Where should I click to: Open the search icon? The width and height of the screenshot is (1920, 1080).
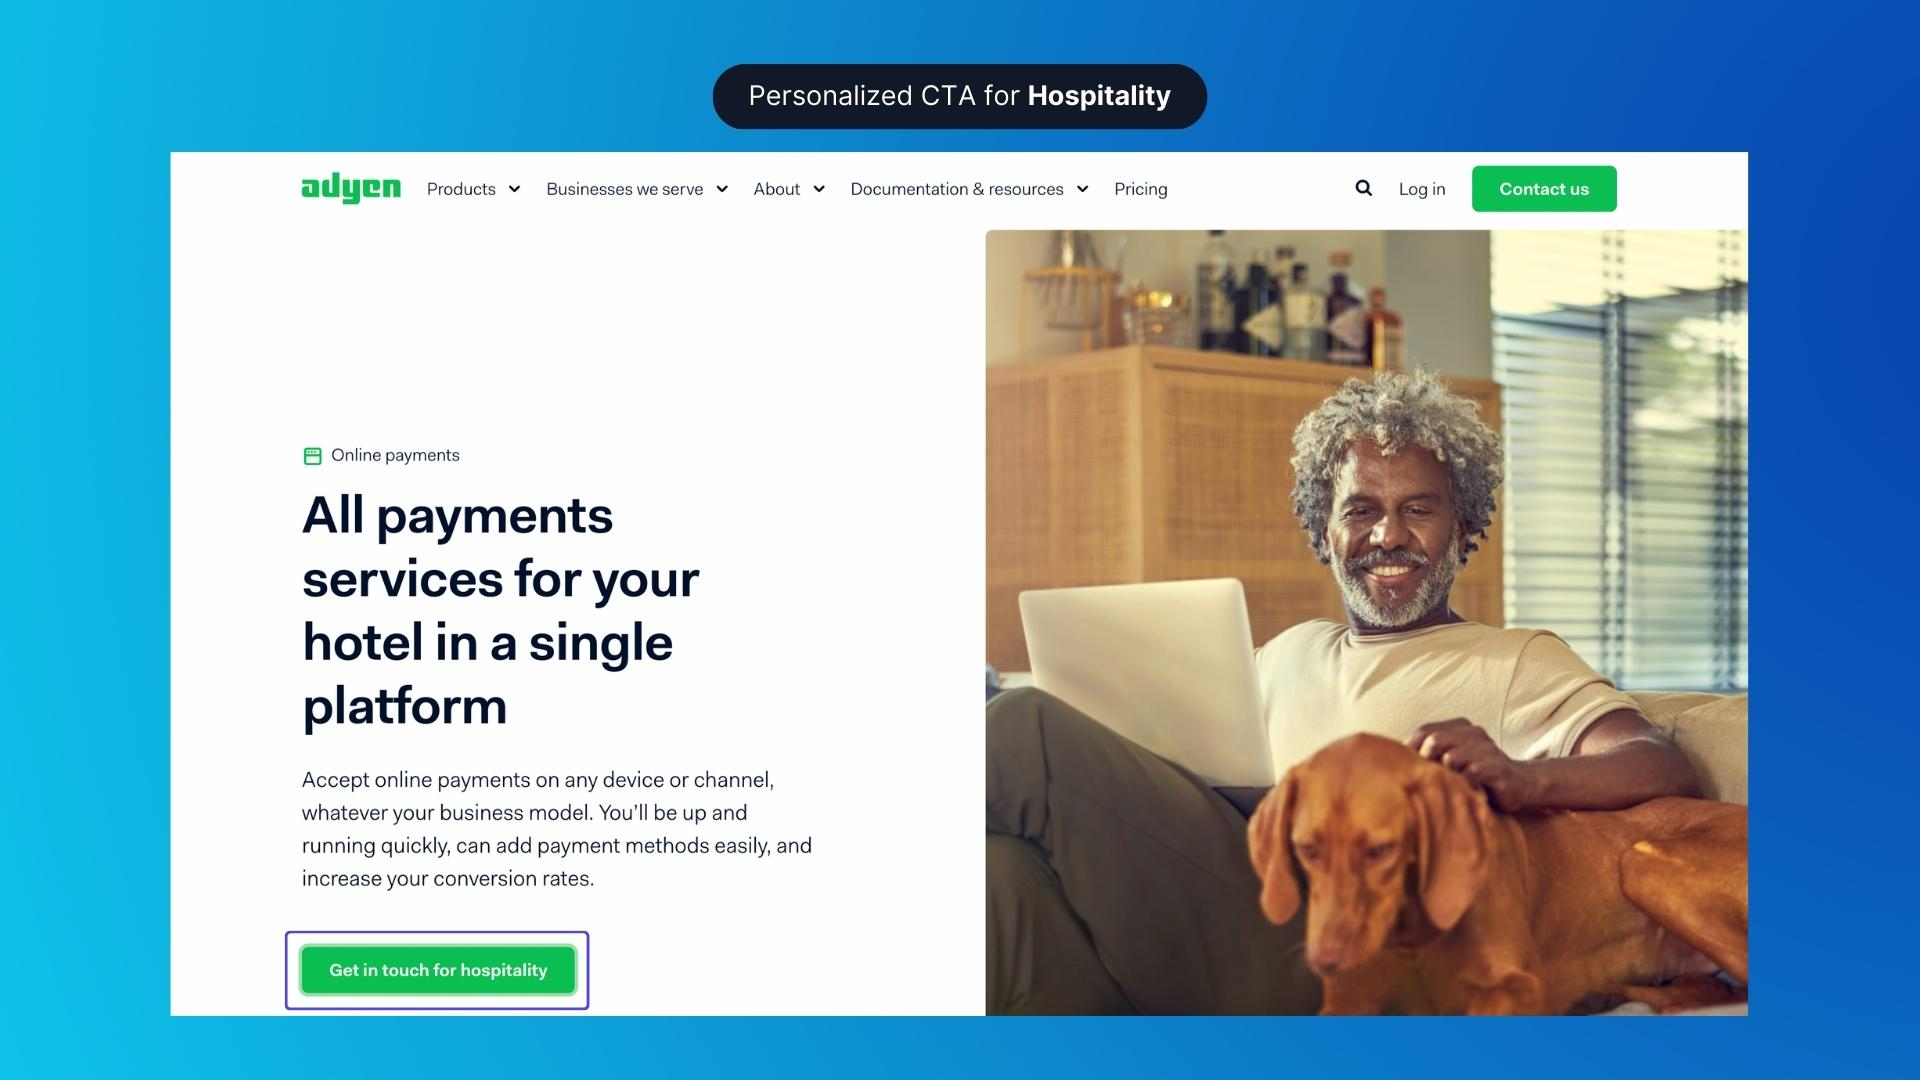pos(1362,187)
